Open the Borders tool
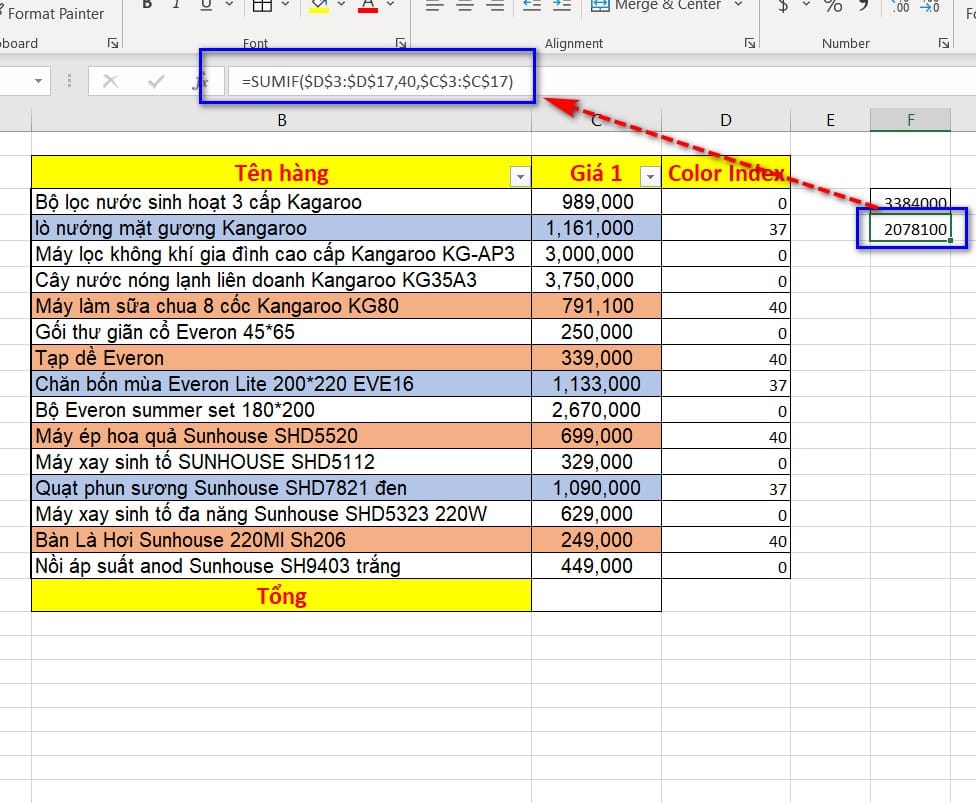976x803 pixels. tap(262, 5)
